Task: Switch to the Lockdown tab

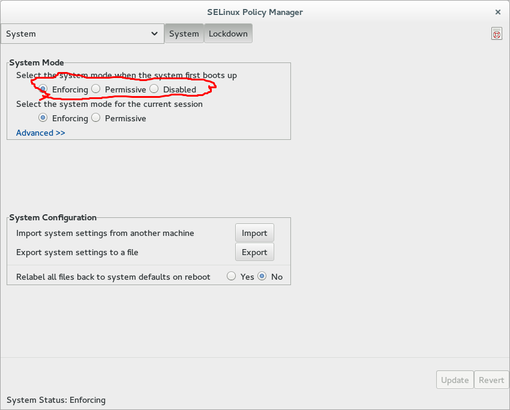Action: [228, 34]
